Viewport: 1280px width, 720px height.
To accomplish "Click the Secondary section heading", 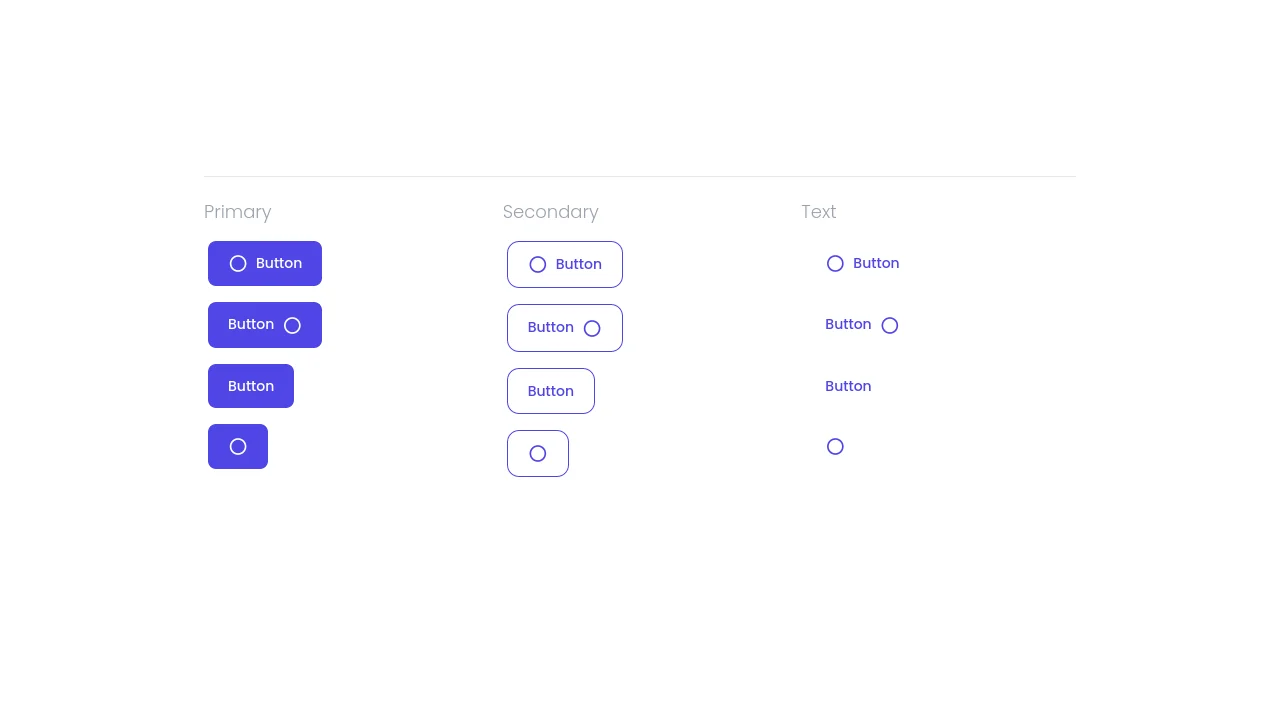I will [551, 212].
